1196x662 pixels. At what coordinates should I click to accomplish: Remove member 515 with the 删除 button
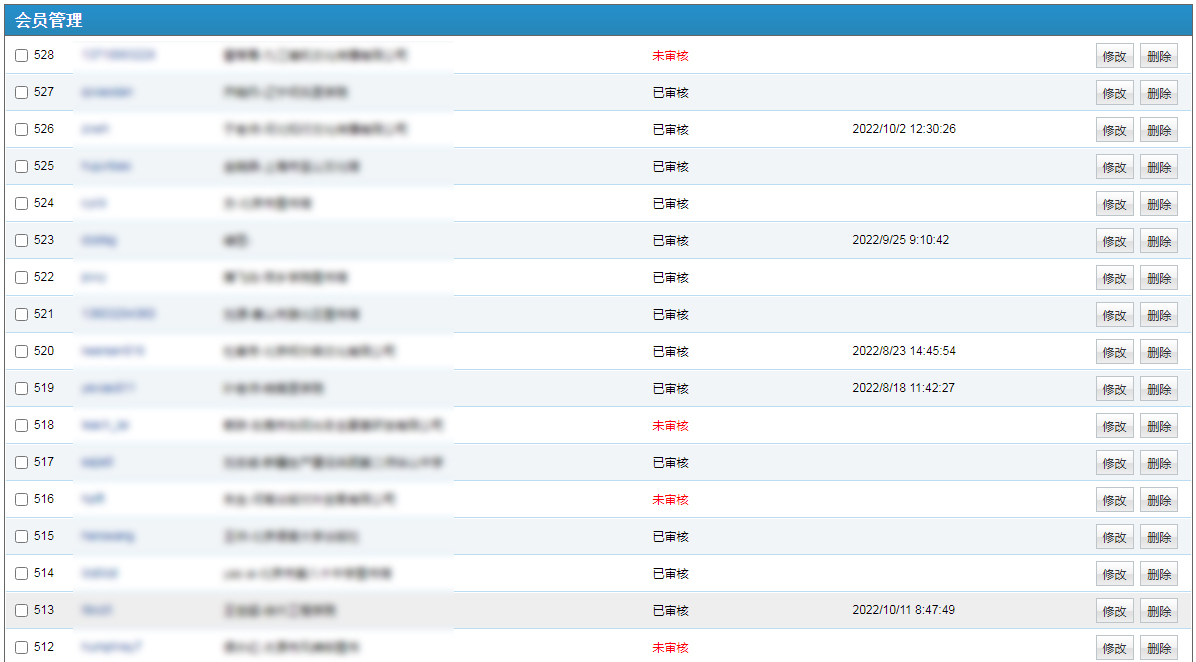pos(1158,537)
